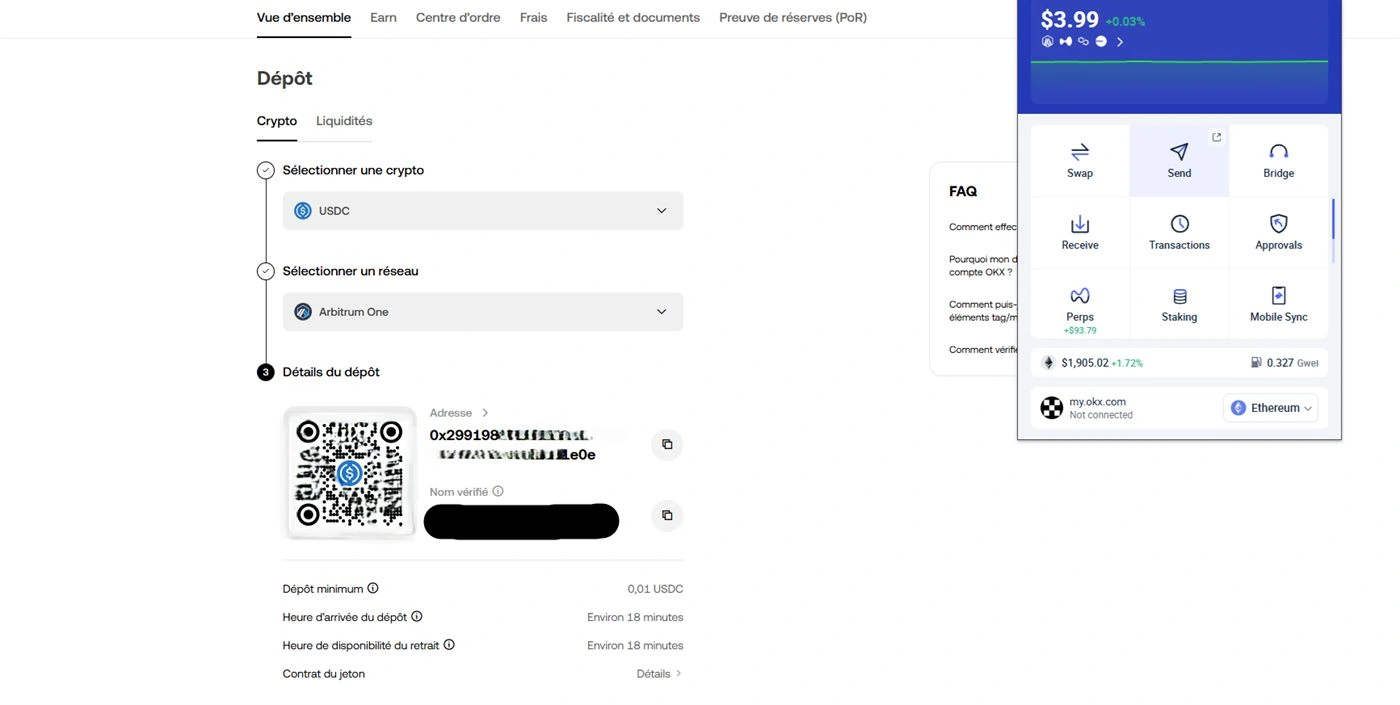Copy the deposit address
Viewport: 1400px width, 705px height.
(x=667, y=445)
